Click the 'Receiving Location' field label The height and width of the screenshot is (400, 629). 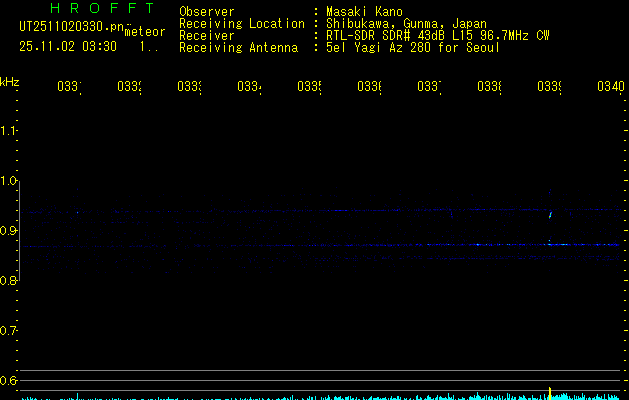241,24
